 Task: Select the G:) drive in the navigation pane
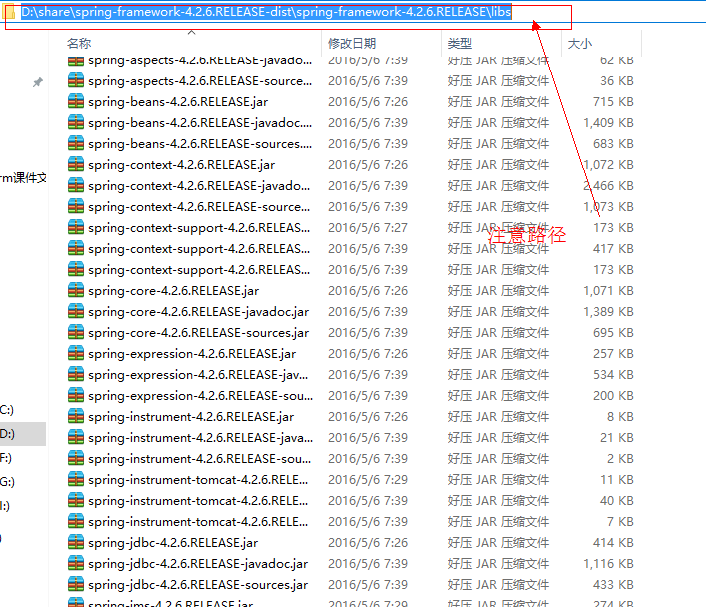pyautogui.click(x=7, y=482)
